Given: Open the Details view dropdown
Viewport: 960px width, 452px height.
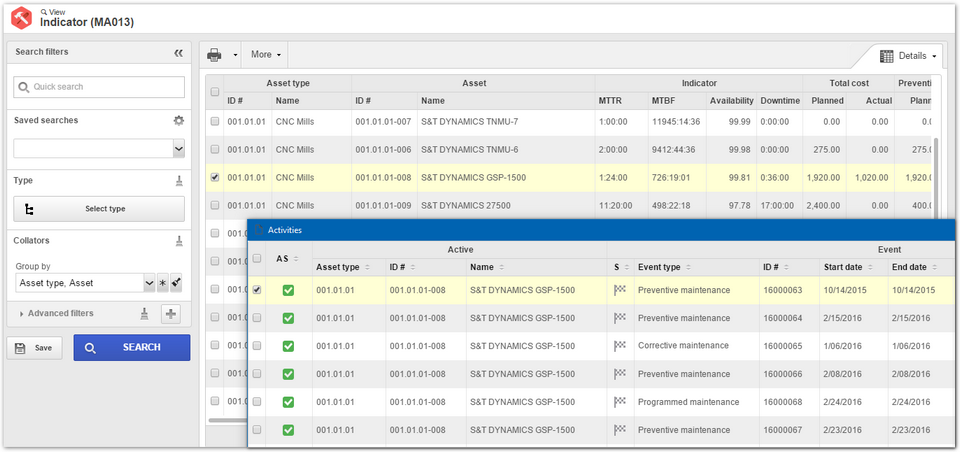Looking at the screenshot, I should 909,56.
